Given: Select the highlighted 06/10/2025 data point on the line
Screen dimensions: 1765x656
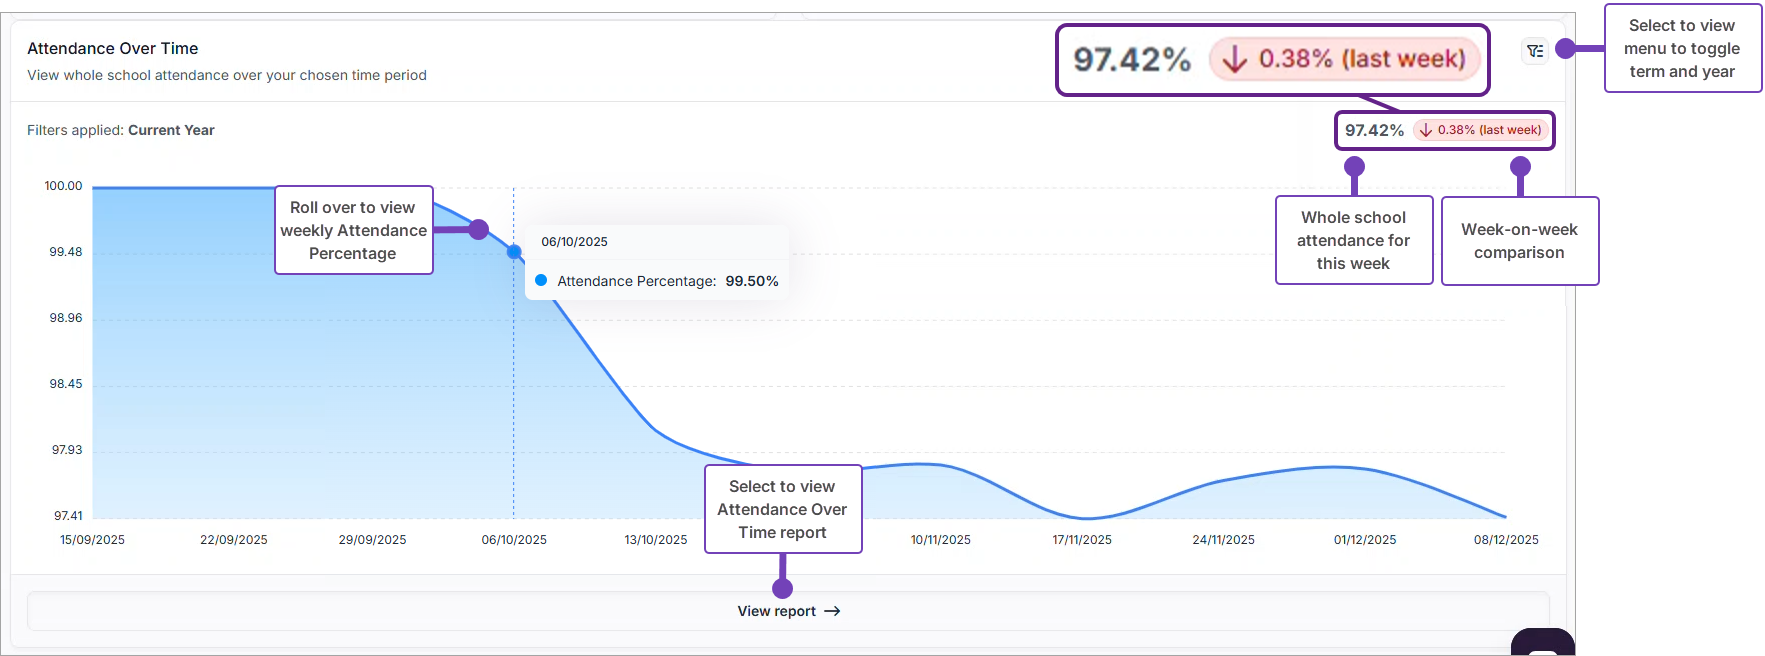Looking at the screenshot, I should 514,252.
